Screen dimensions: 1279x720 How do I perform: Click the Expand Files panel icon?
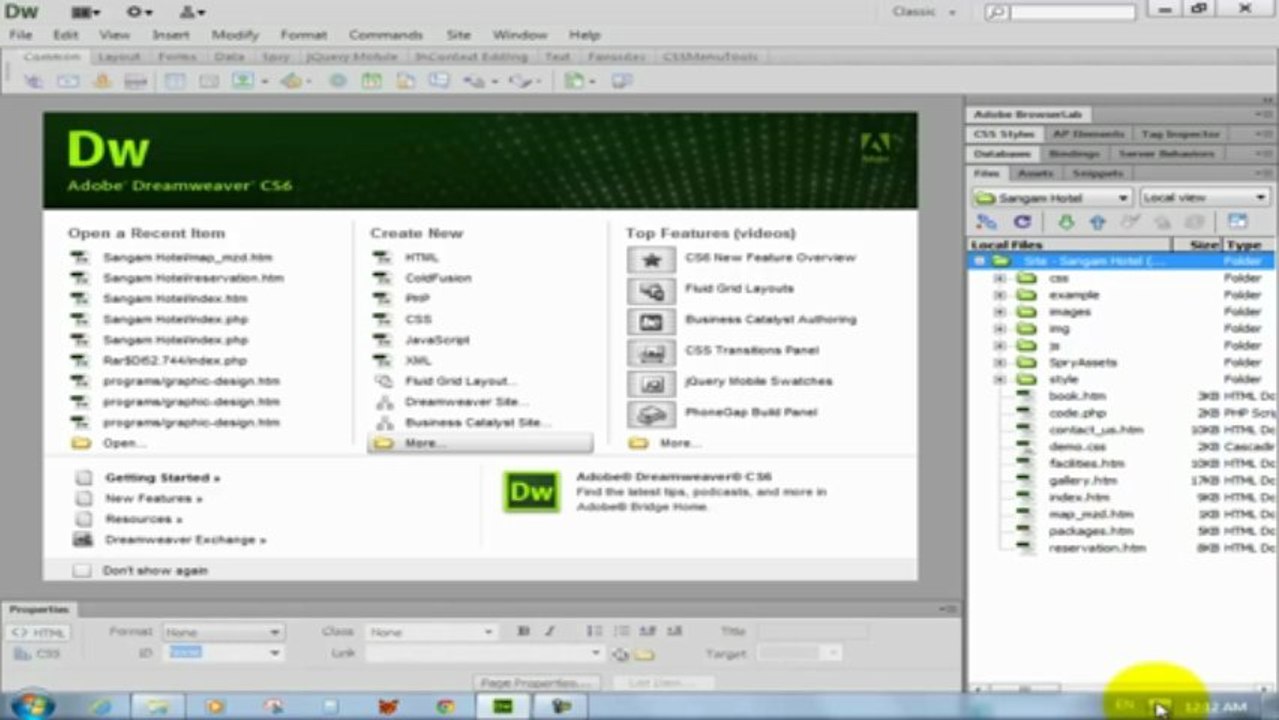point(1237,222)
